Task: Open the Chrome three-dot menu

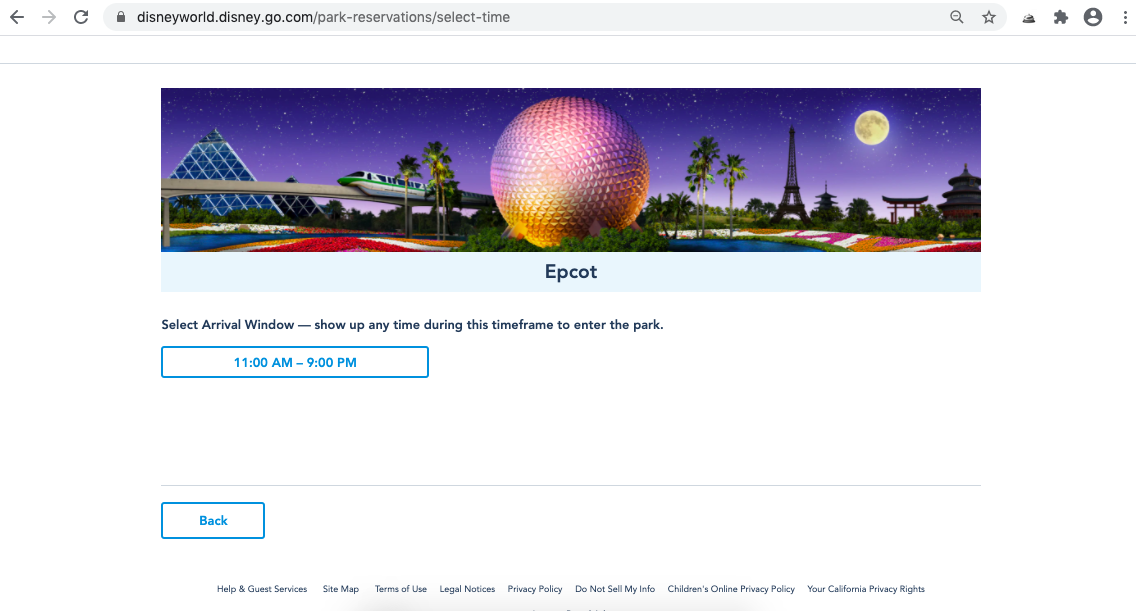Action: pos(1124,17)
